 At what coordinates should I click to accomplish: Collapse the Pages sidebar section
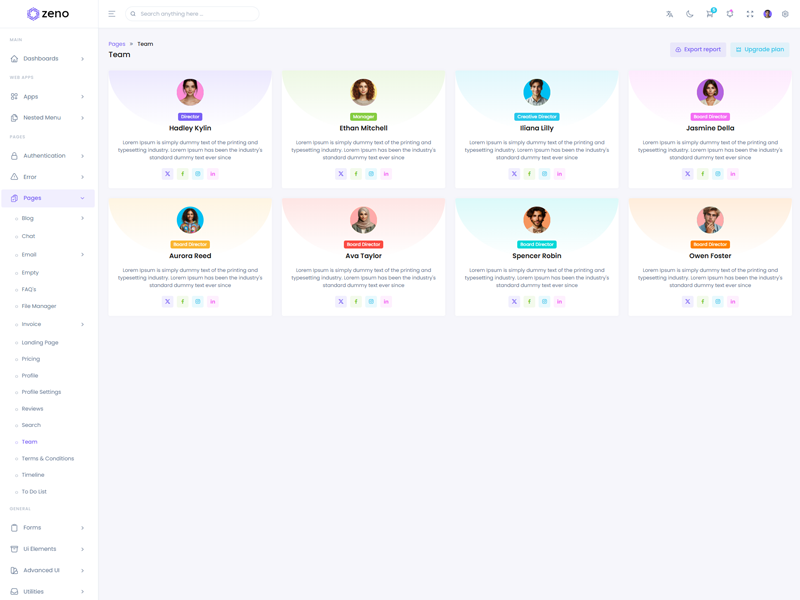click(48, 198)
